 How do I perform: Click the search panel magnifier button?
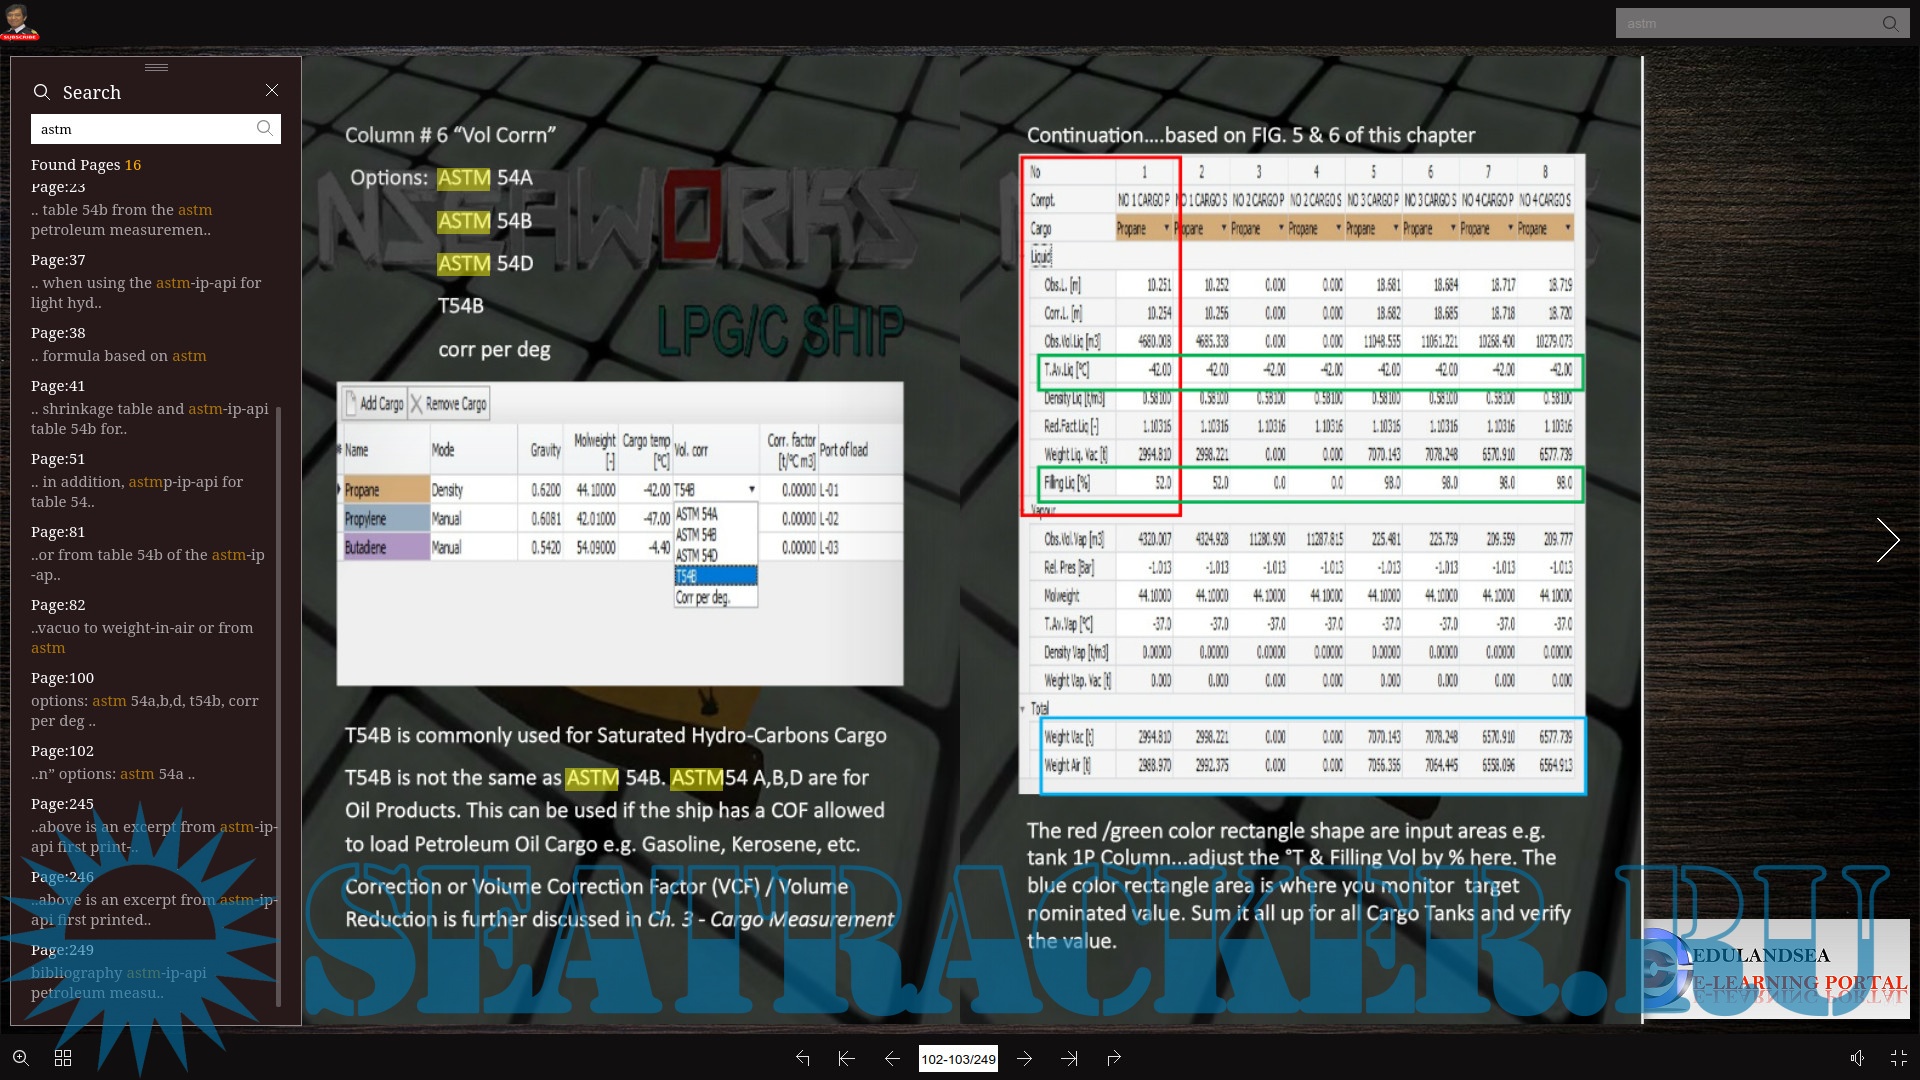click(264, 128)
